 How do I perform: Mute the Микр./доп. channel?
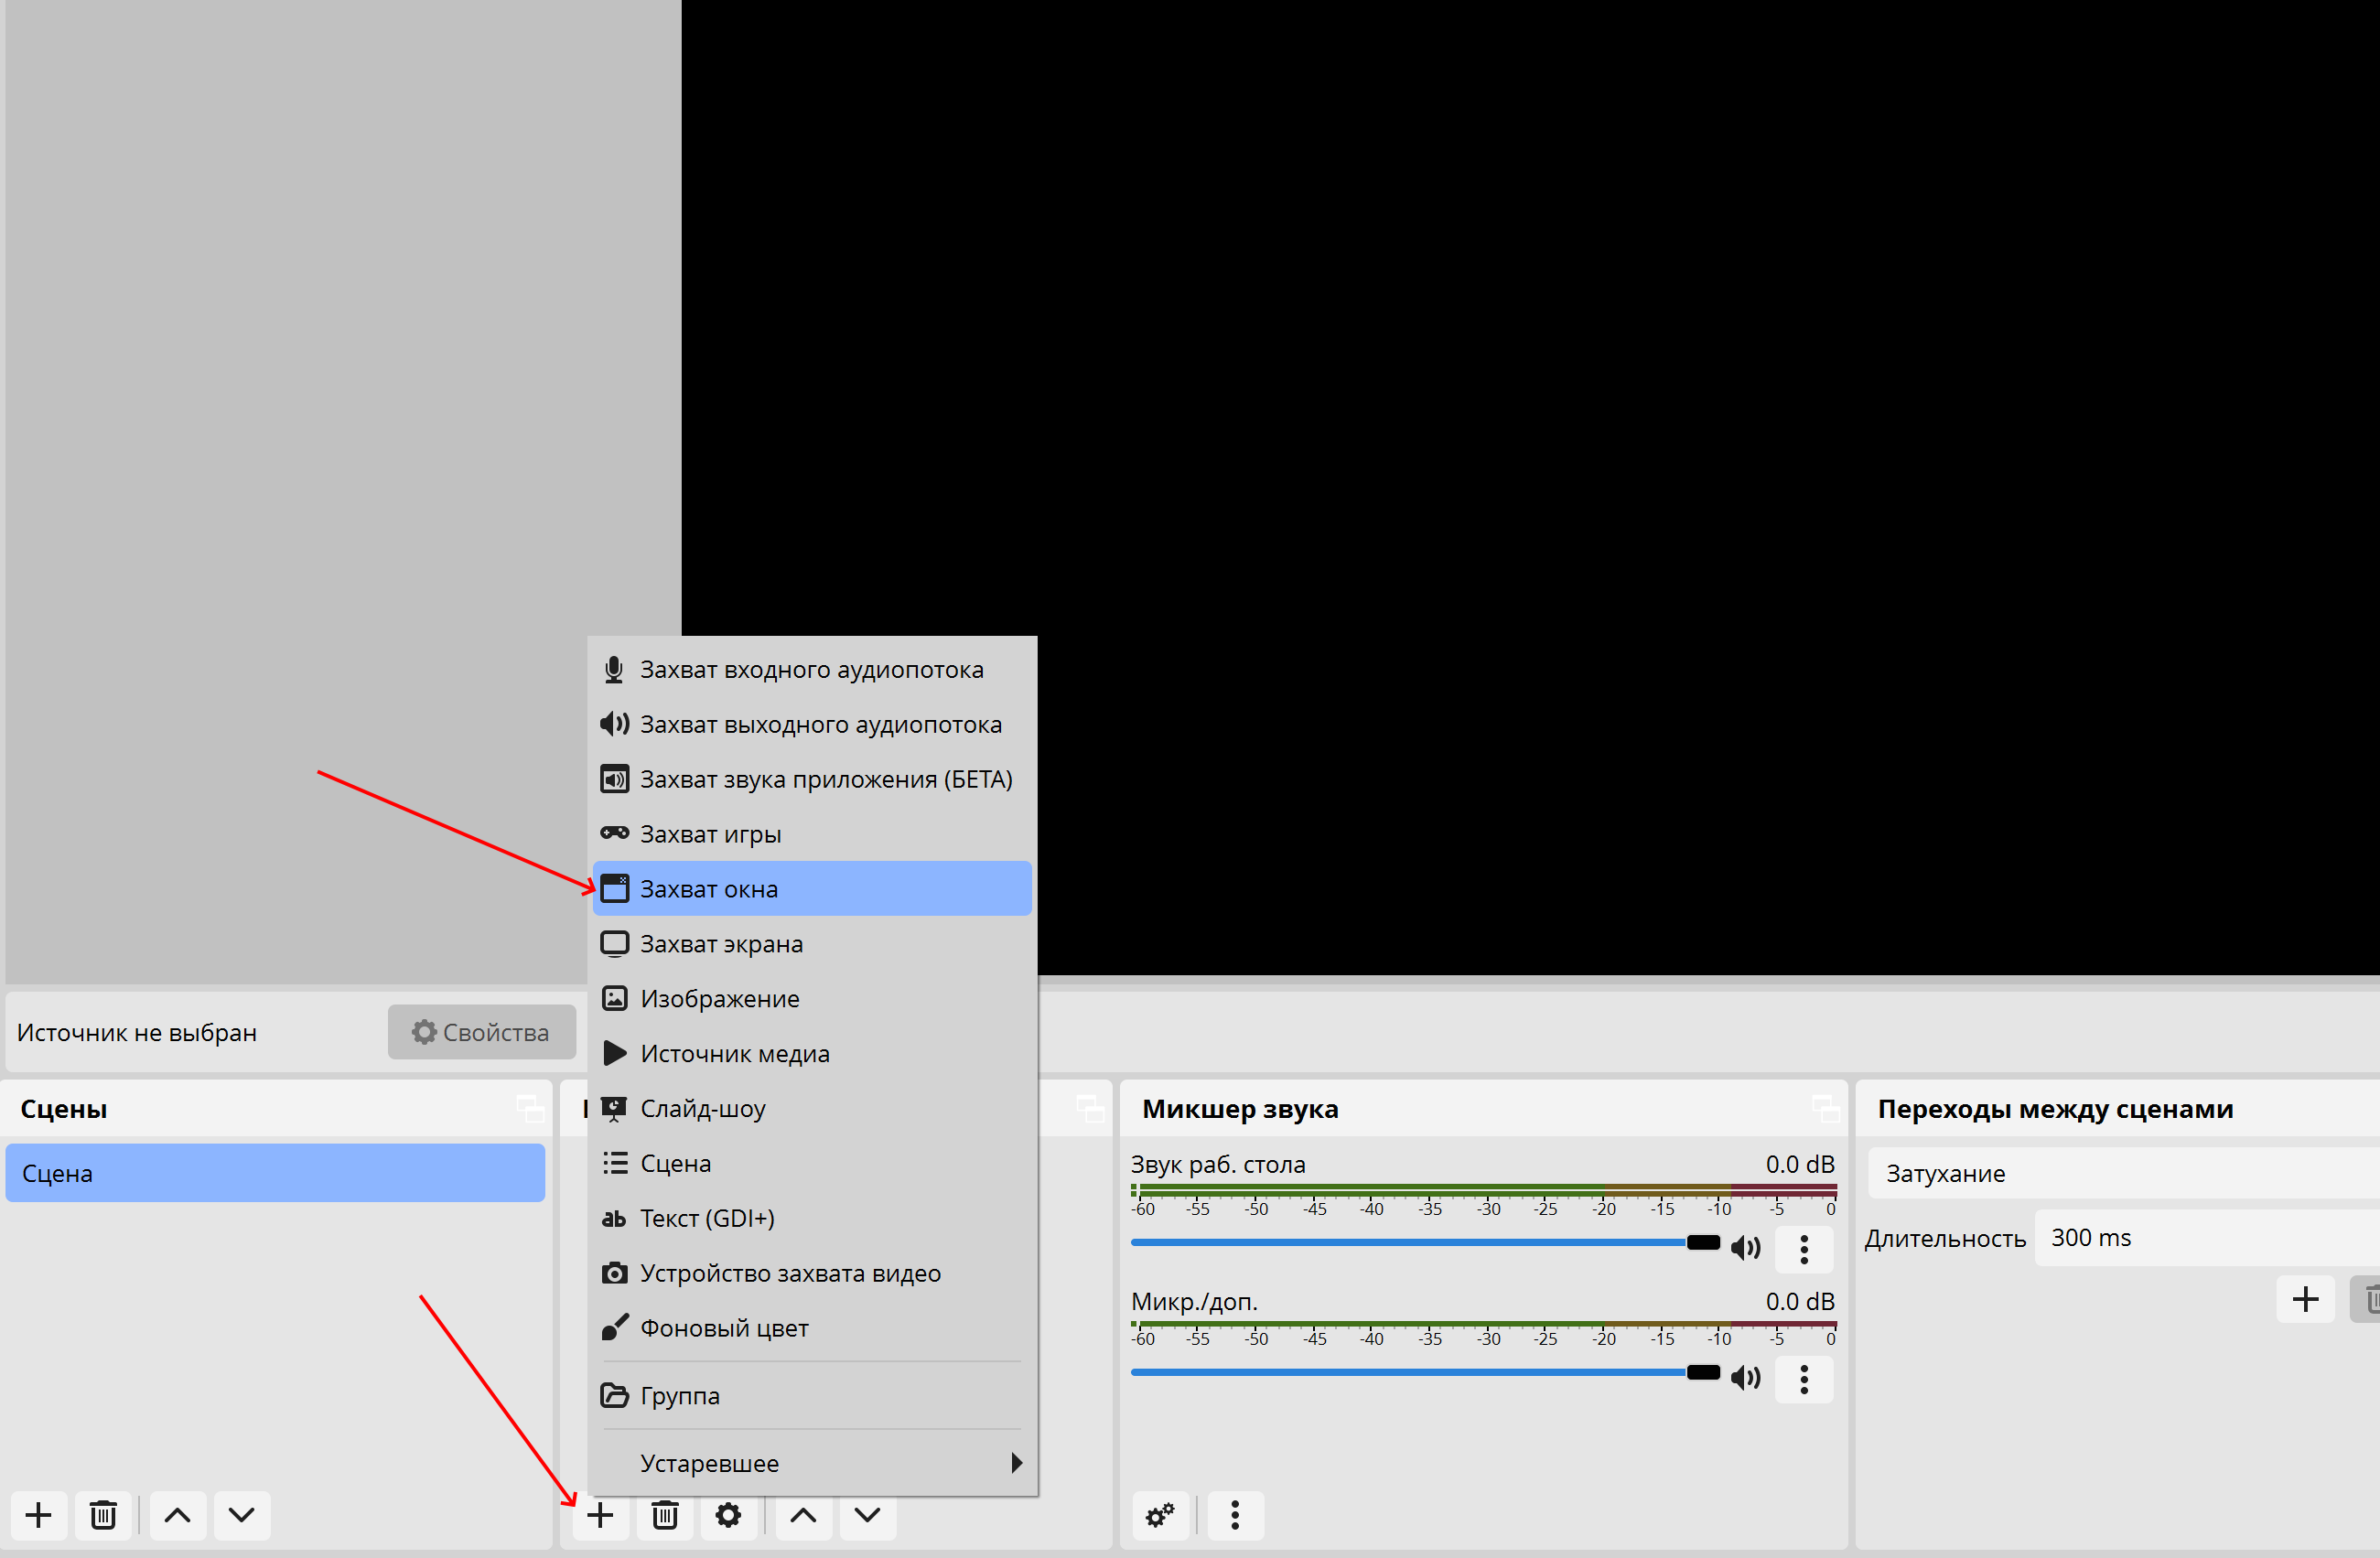pyautogui.click(x=1746, y=1378)
